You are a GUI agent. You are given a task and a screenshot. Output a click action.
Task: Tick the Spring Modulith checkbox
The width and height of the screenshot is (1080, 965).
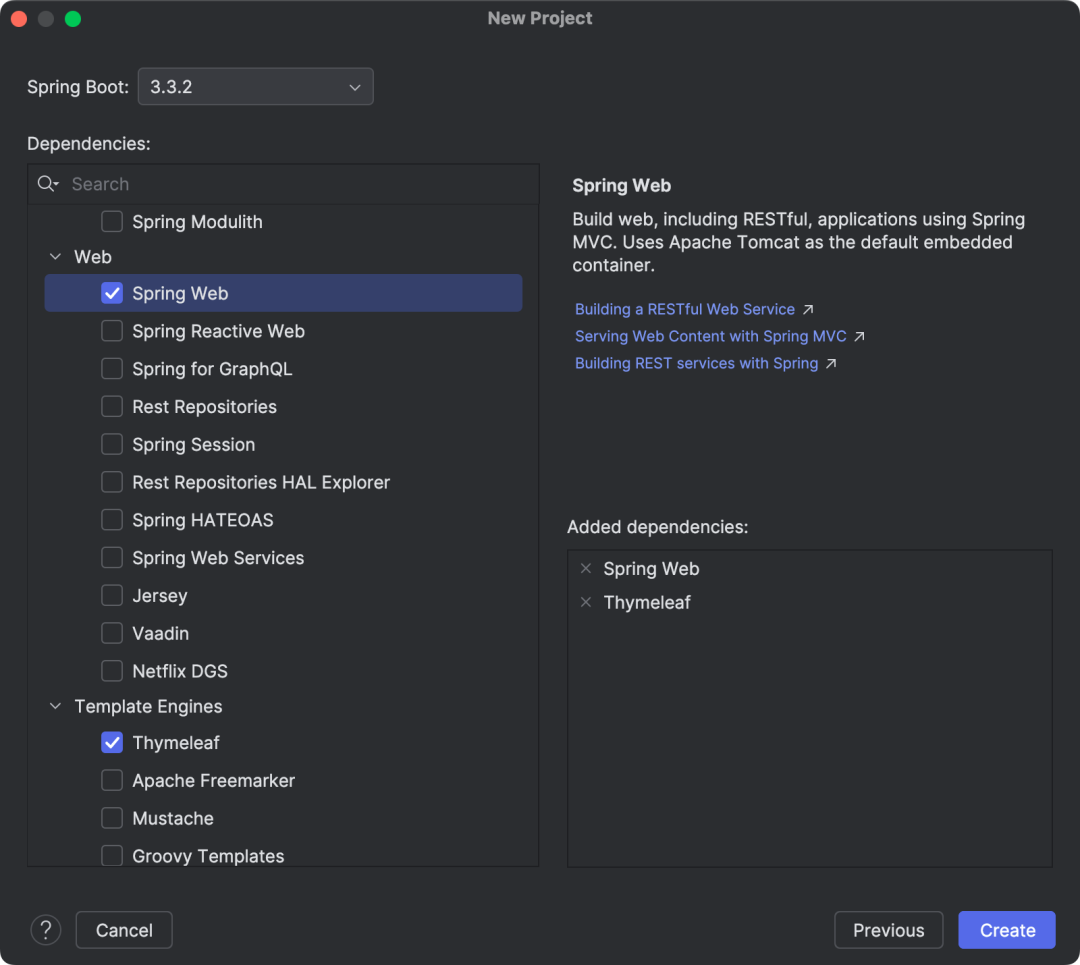pyautogui.click(x=112, y=222)
